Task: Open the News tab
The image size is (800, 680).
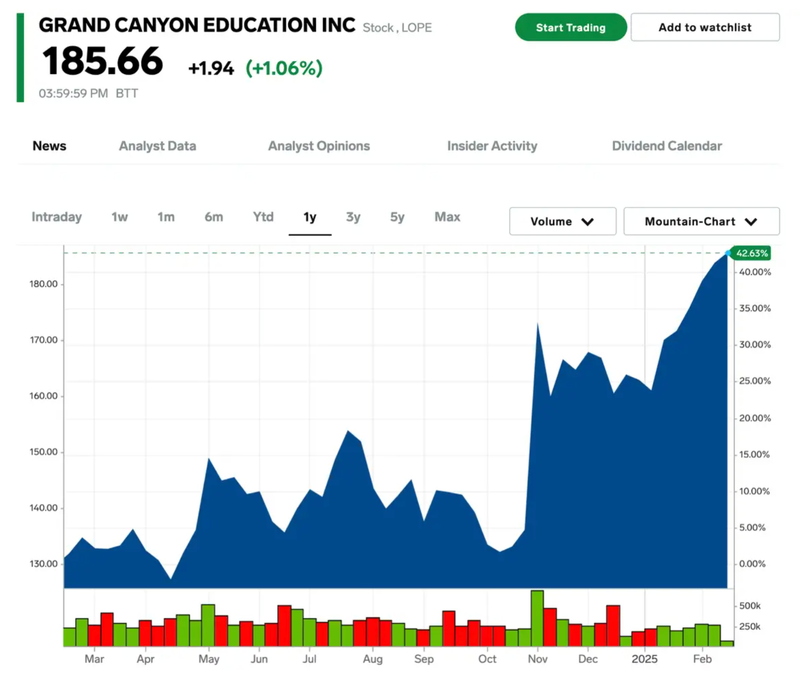Action: point(49,146)
